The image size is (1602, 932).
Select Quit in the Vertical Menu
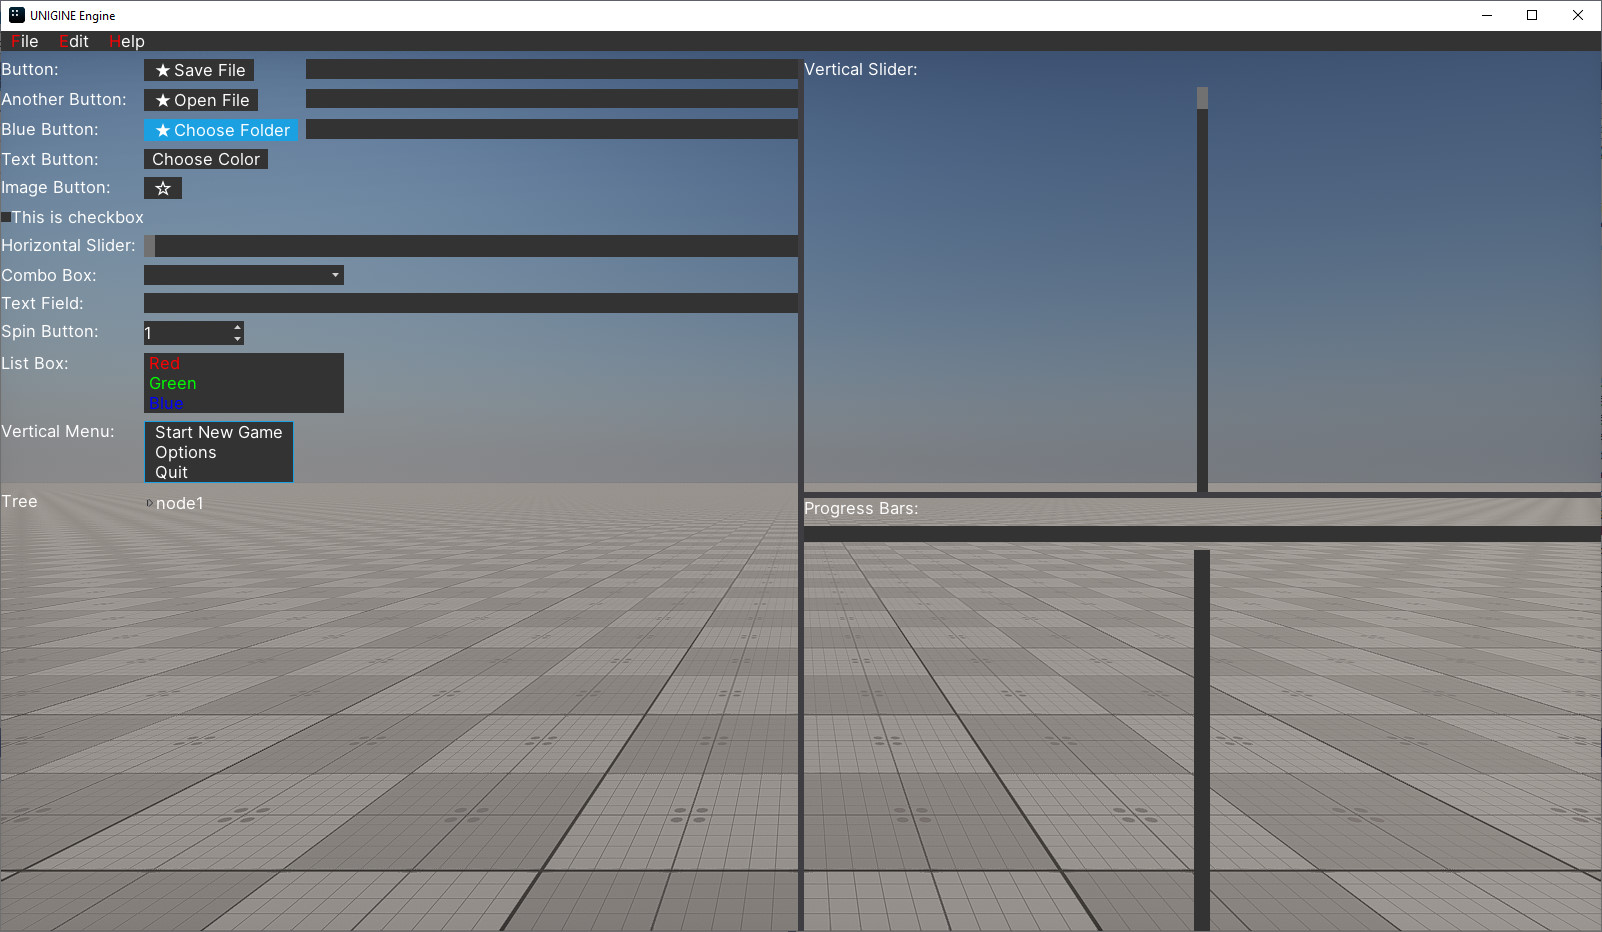click(x=171, y=472)
